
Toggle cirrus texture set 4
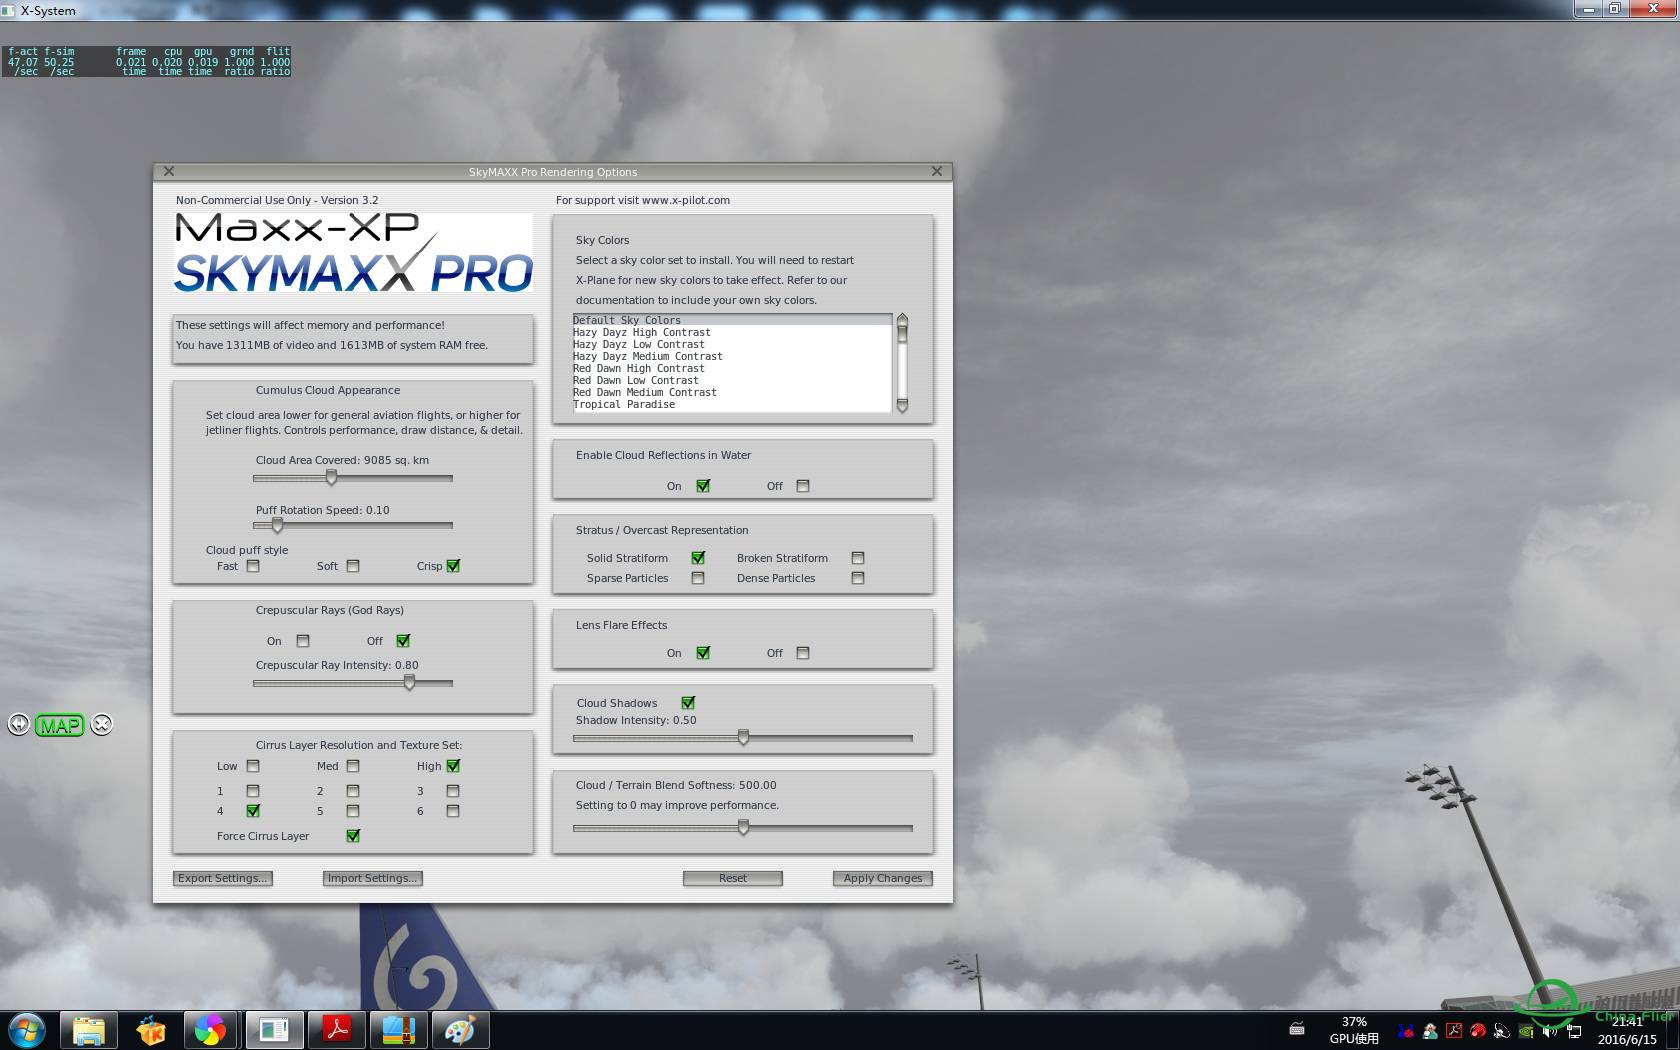coord(253,811)
